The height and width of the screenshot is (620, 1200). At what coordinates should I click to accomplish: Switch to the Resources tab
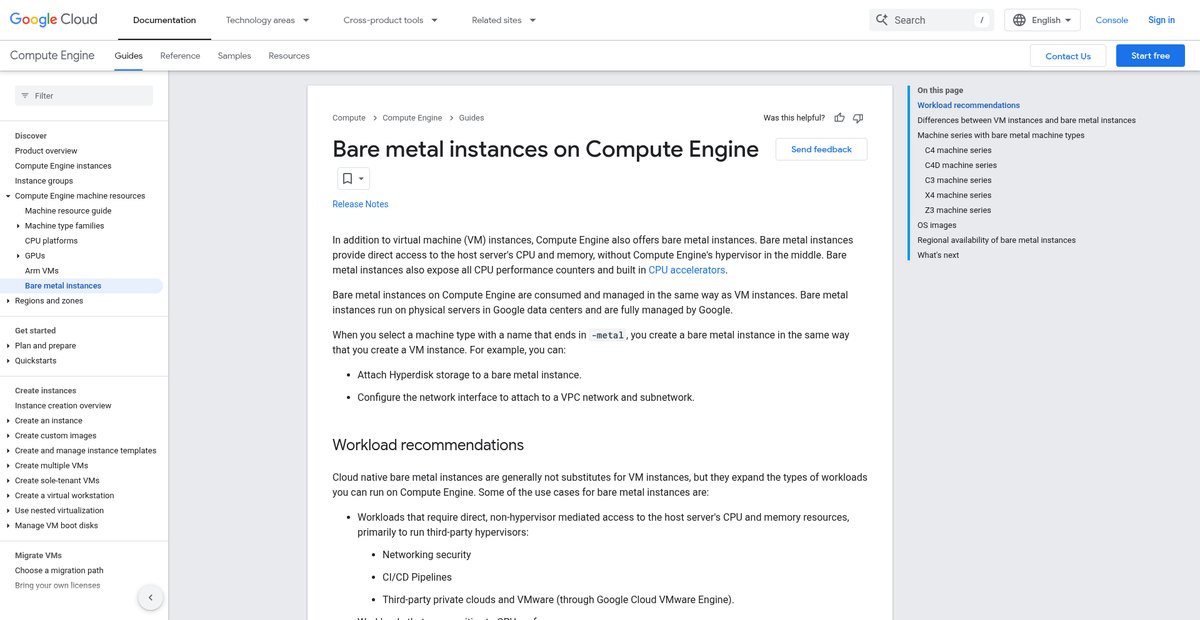(x=289, y=56)
